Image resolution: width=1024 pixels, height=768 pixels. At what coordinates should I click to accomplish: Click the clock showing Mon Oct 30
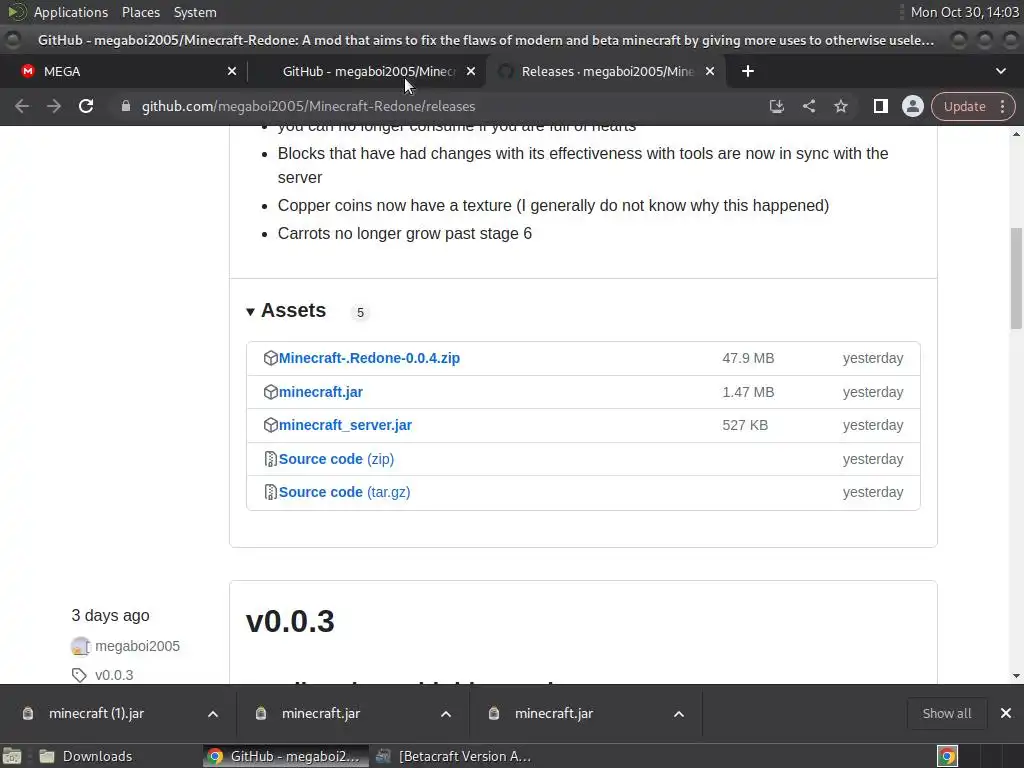click(x=965, y=12)
